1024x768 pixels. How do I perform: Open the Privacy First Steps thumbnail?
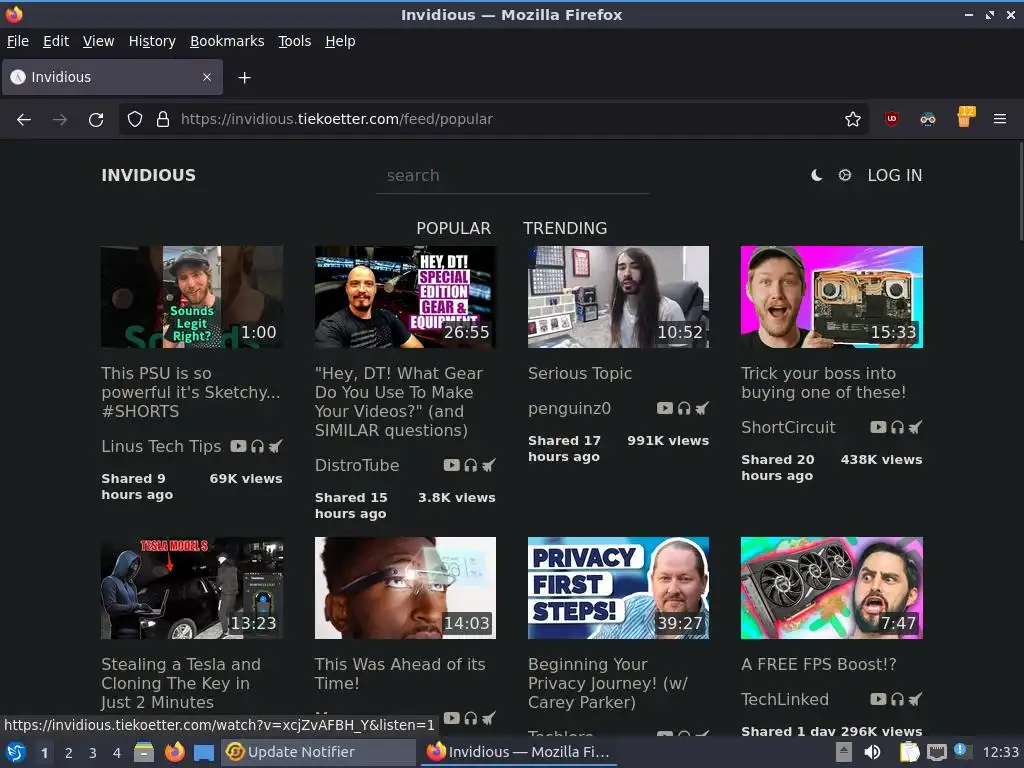[x=618, y=588]
